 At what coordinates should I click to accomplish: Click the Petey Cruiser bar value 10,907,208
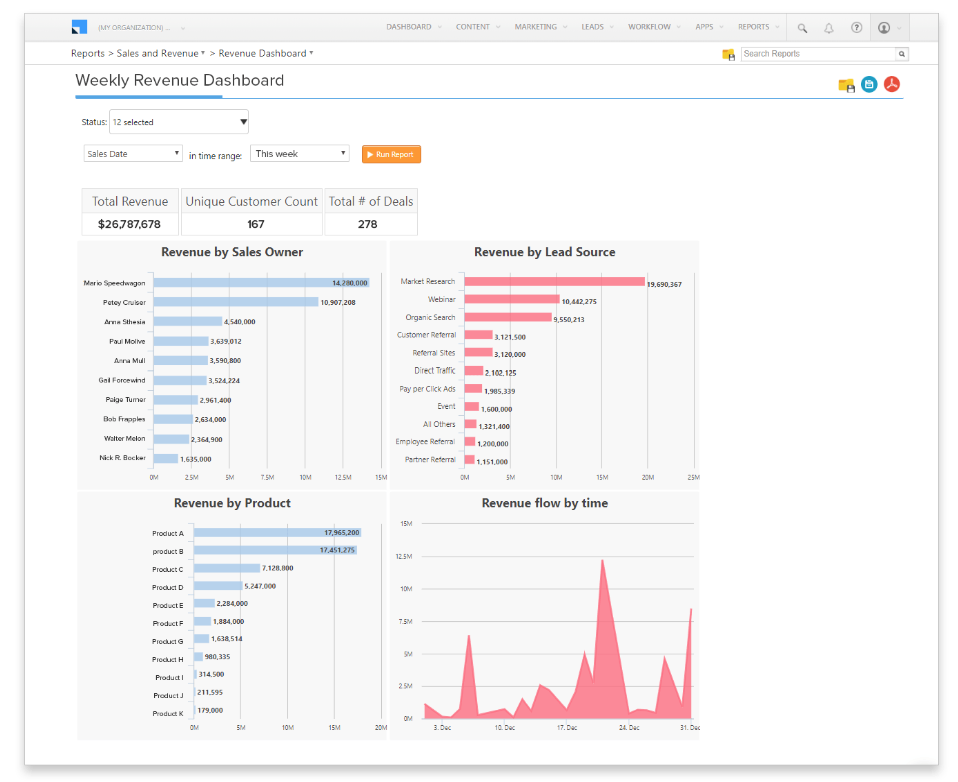[x=338, y=302]
